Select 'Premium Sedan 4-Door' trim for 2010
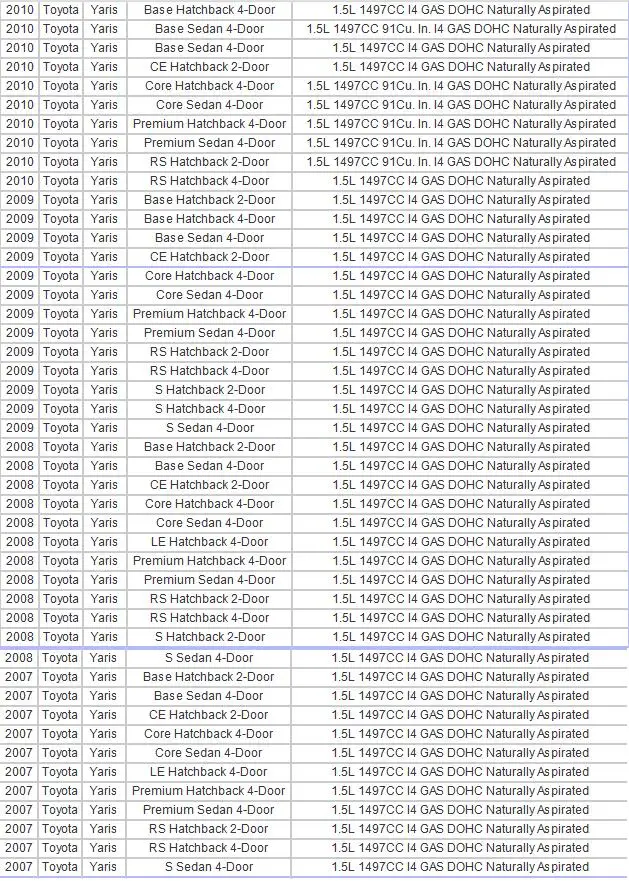The height and width of the screenshot is (881, 629). (x=210, y=143)
